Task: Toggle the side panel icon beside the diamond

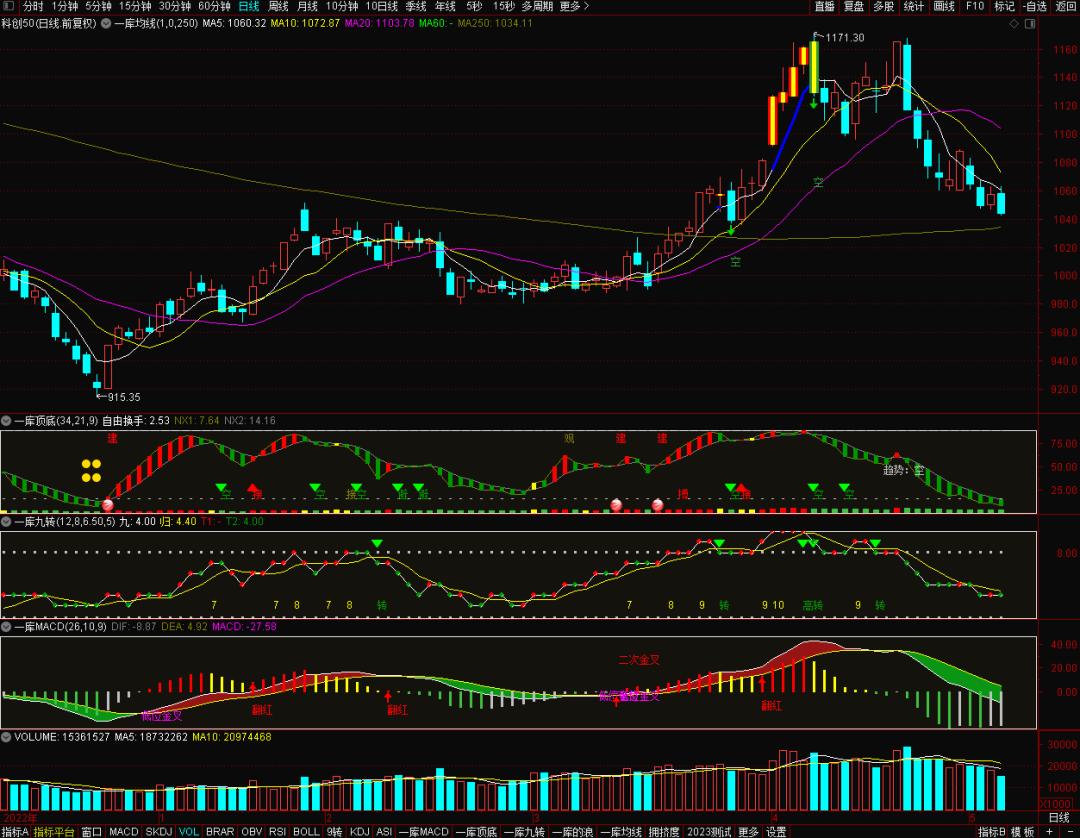Action: [x=1030, y=23]
